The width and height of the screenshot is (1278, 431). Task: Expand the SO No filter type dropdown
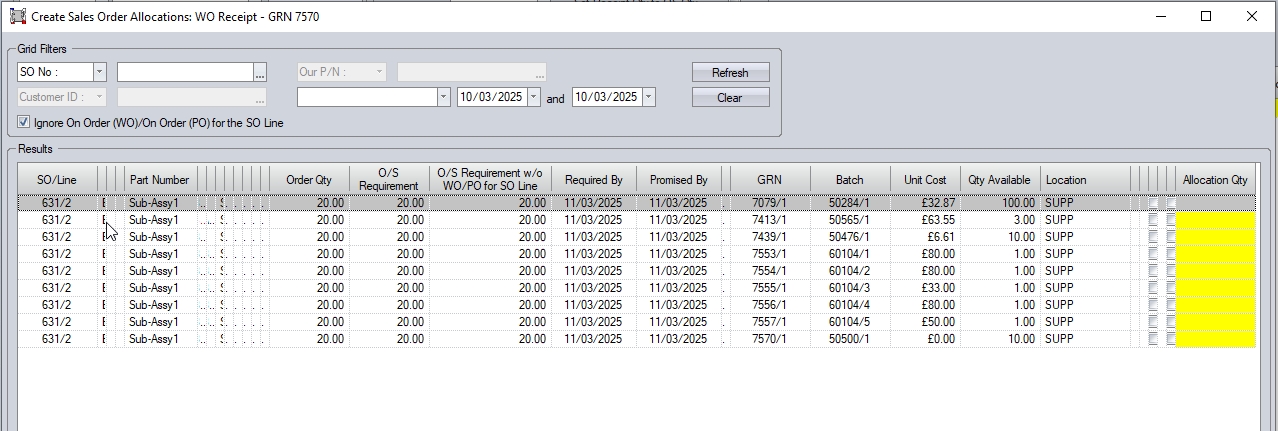[x=99, y=72]
